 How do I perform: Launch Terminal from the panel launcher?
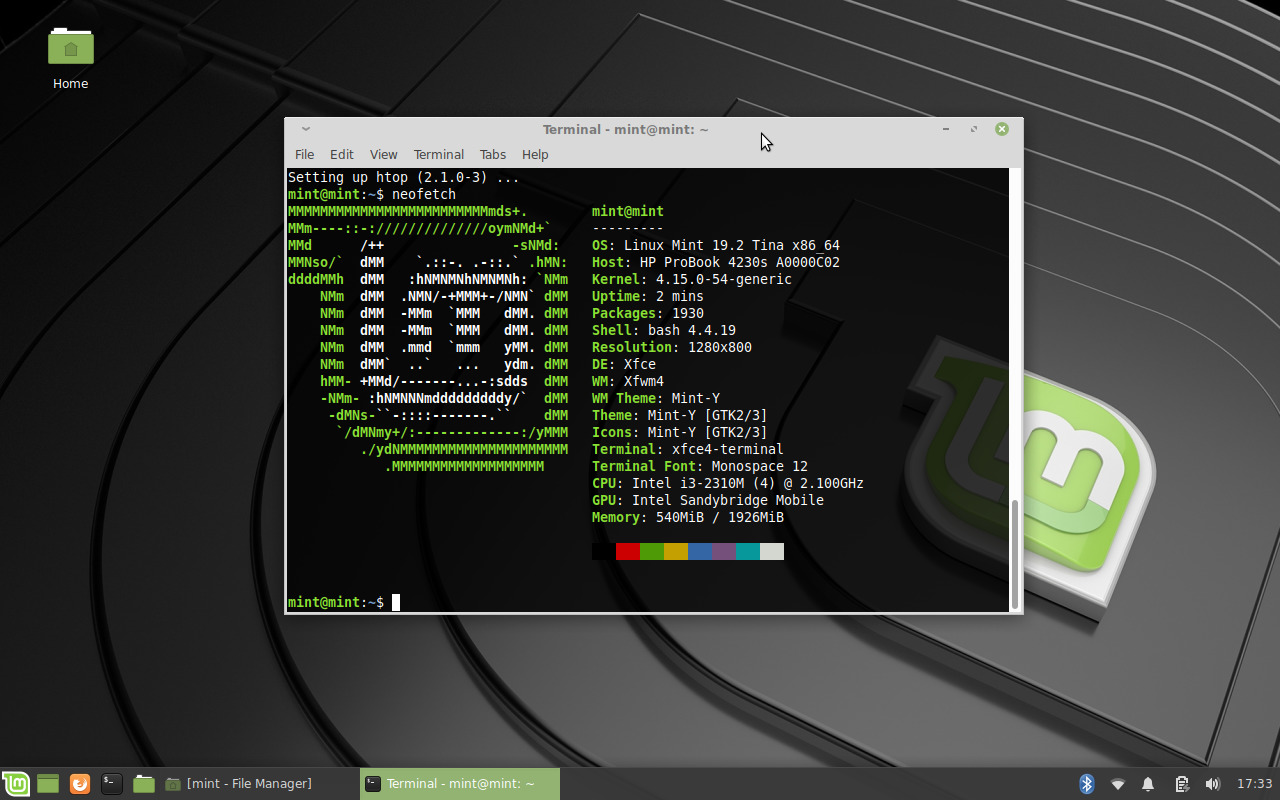[112, 784]
